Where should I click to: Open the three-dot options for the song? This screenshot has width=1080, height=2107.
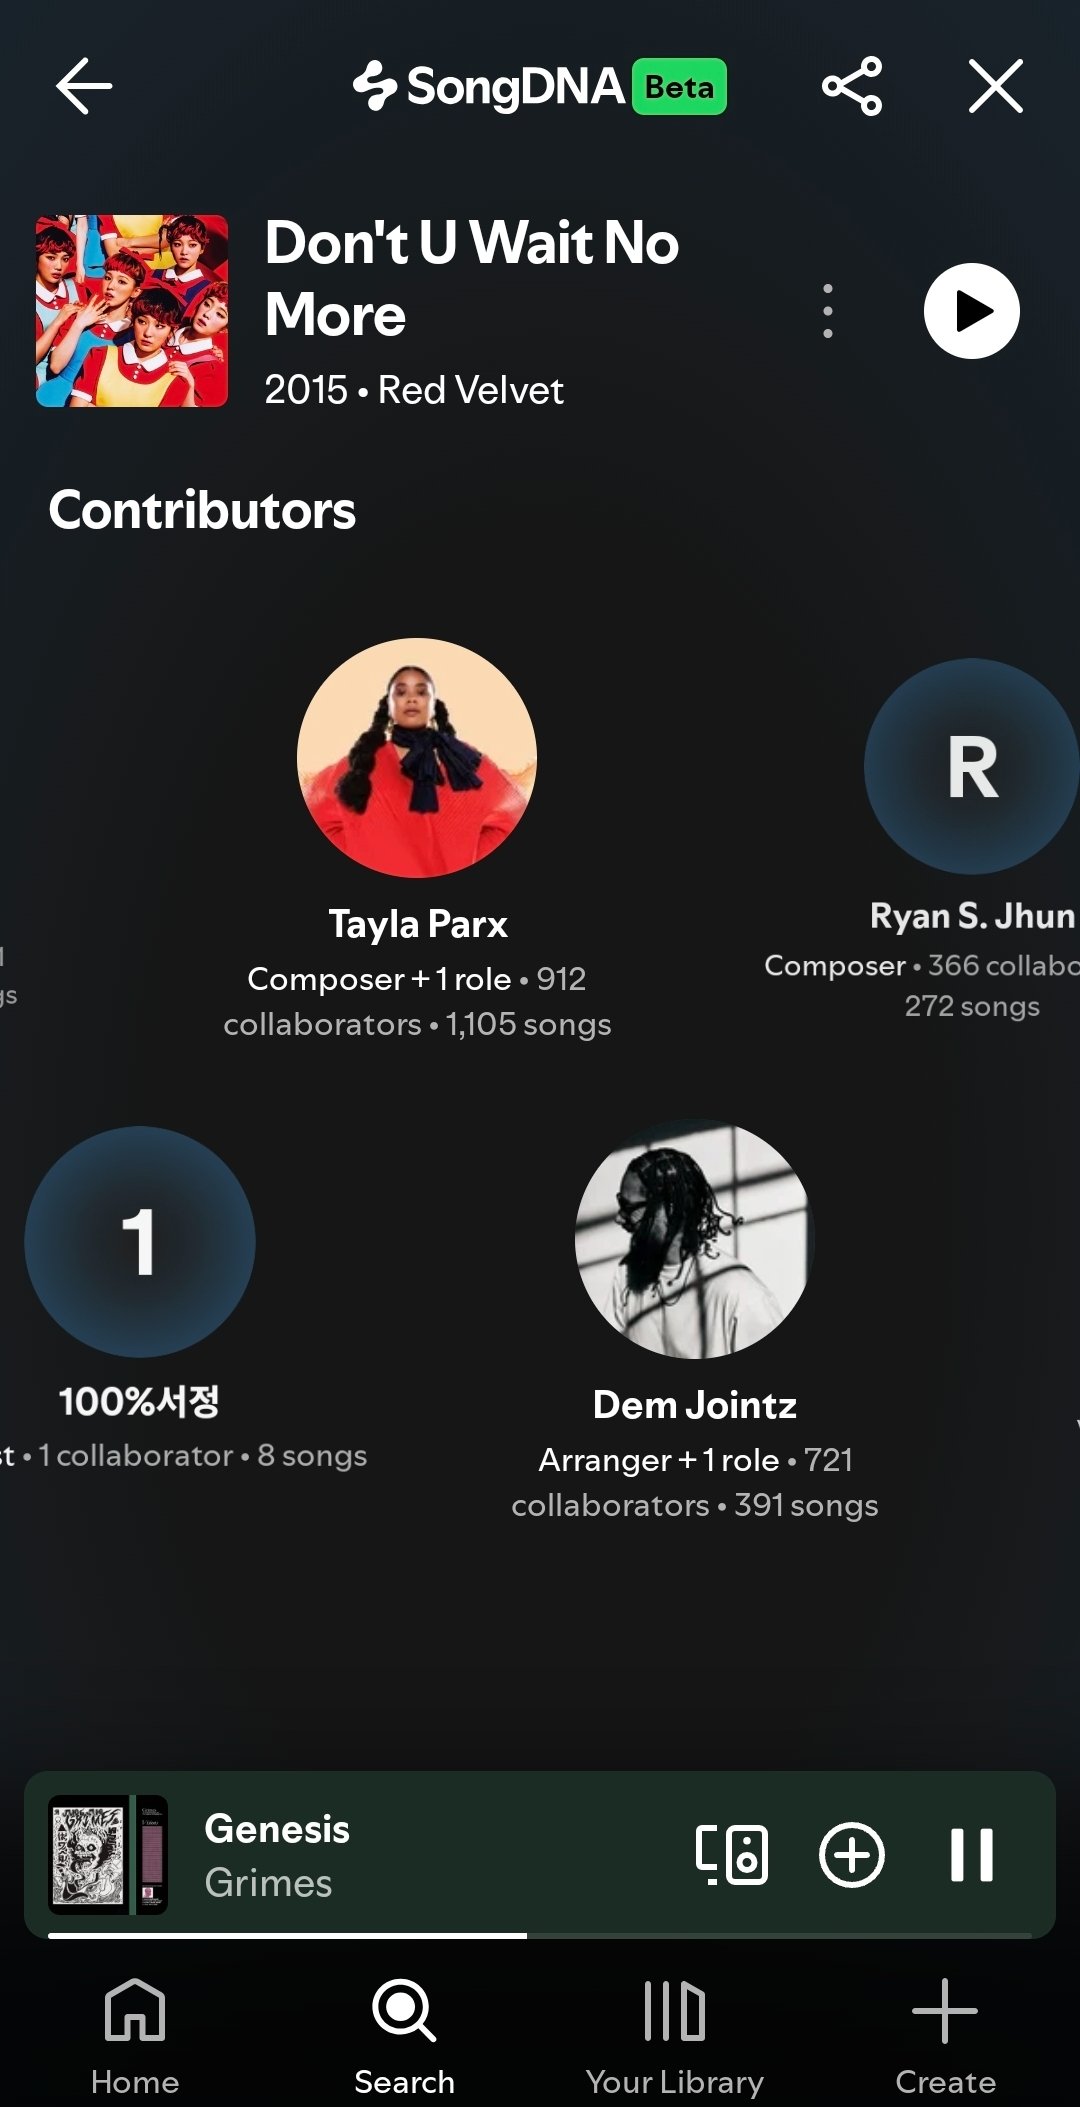point(827,311)
